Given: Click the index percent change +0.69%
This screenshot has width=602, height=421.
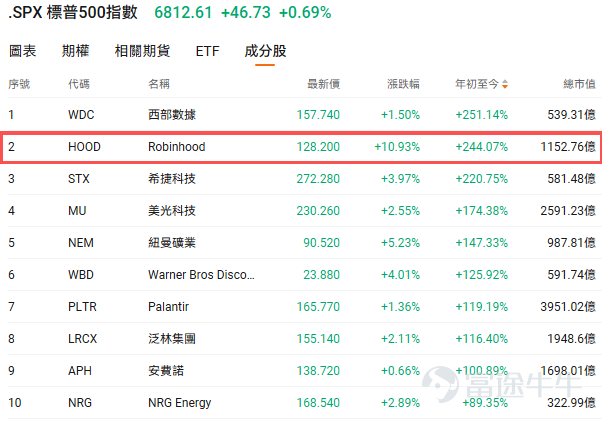Looking at the screenshot, I should tap(305, 12).
